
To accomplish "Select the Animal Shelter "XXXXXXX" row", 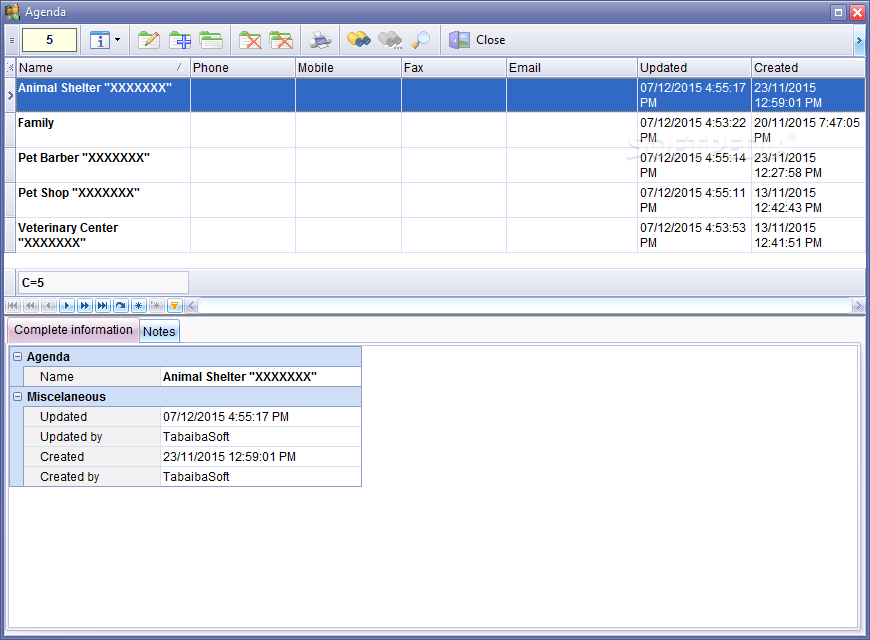I will coord(441,95).
